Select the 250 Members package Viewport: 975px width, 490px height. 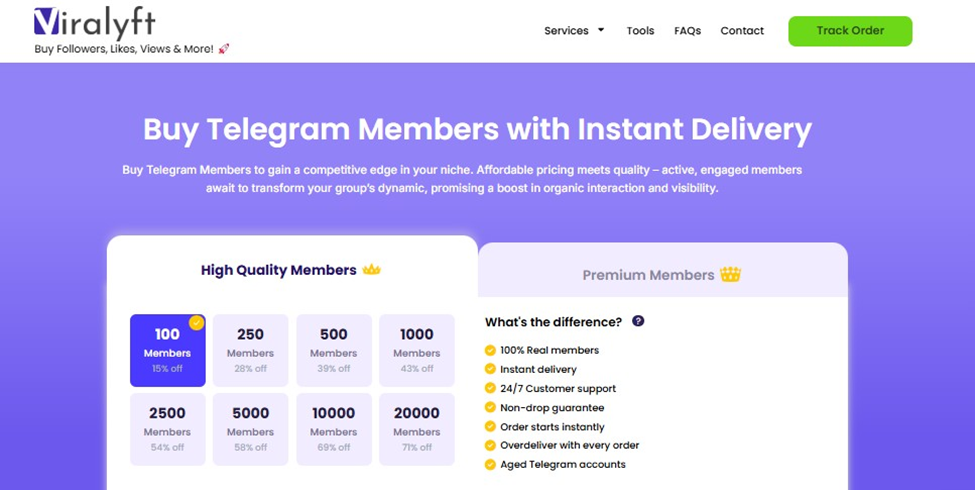(250, 350)
